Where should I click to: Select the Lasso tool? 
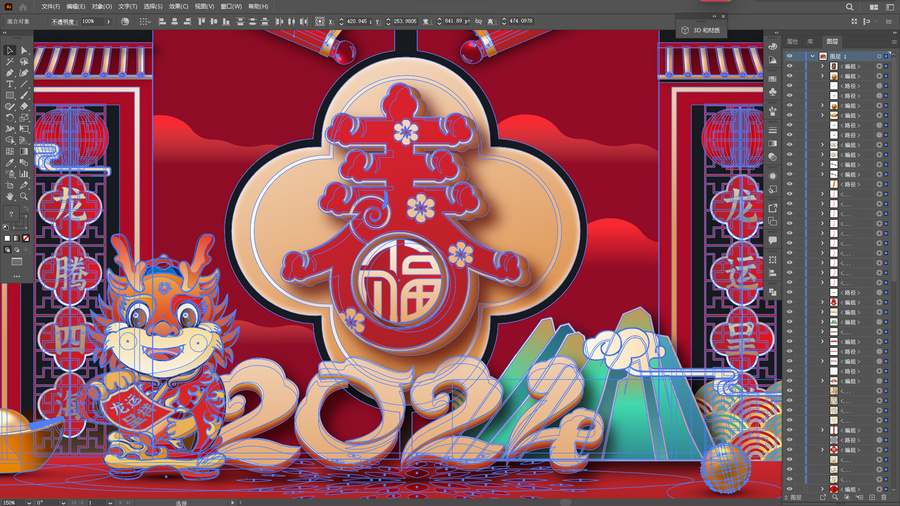(x=24, y=61)
